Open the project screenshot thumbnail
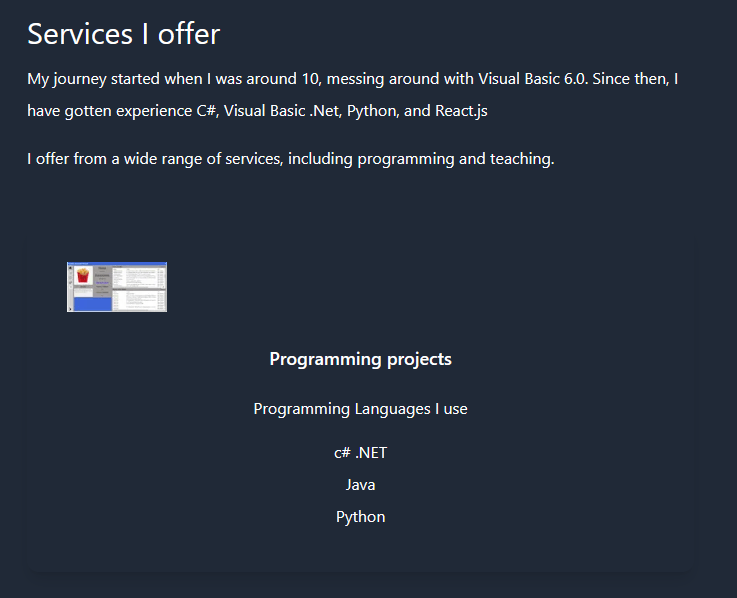This screenshot has width=737, height=598. tap(117, 287)
